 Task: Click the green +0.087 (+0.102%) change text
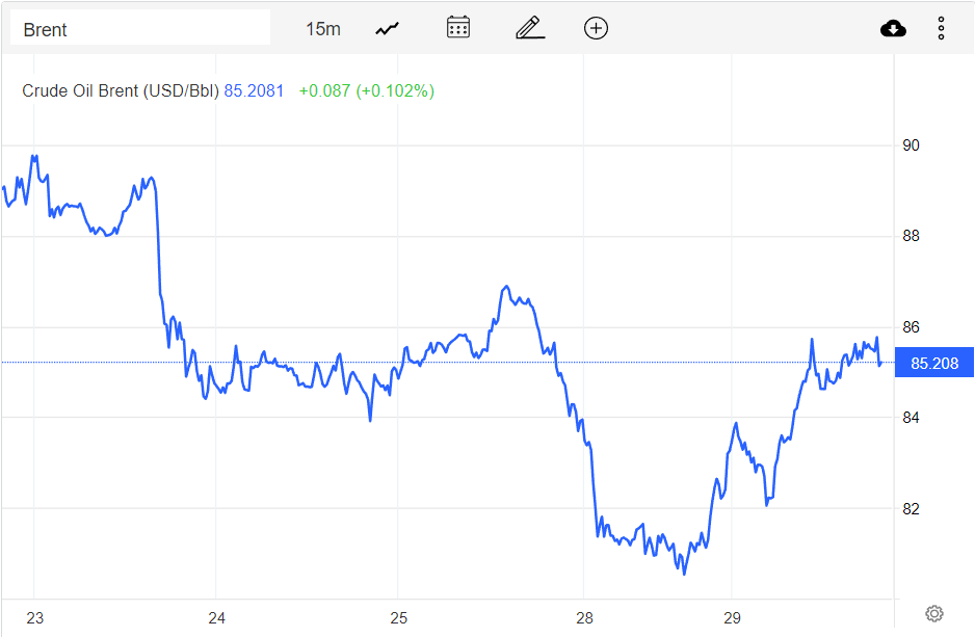coord(366,91)
